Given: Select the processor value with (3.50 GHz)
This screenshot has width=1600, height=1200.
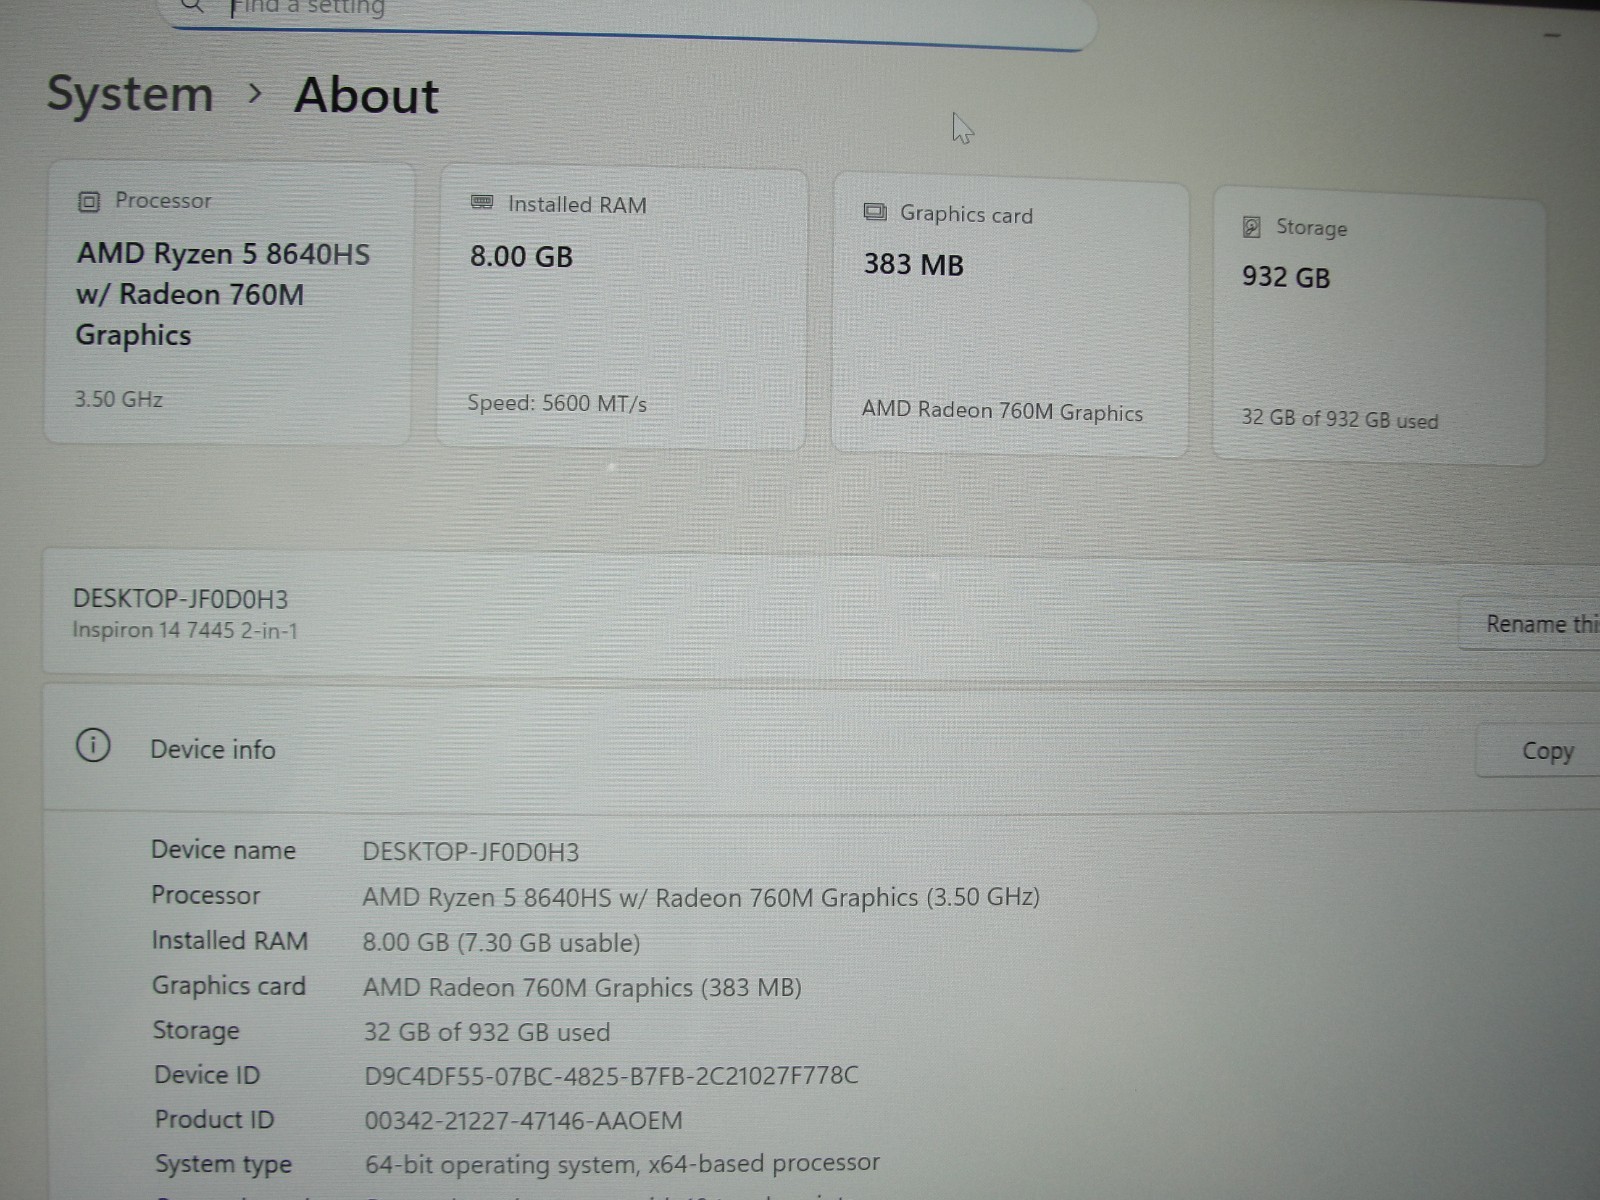Looking at the screenshot, I should pos(701,897).
